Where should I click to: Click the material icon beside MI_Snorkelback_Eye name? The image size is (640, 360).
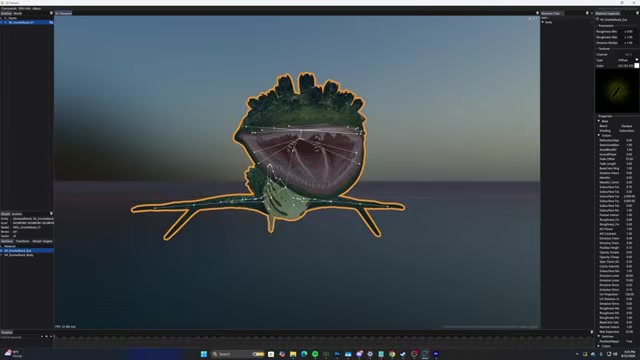point(598,19)
